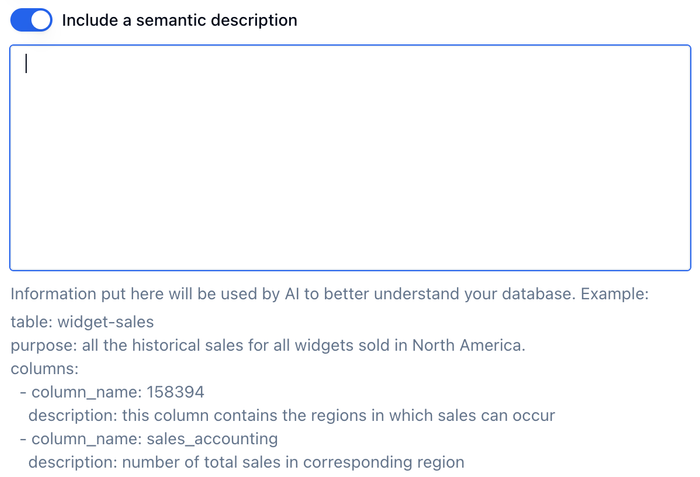
Task: Disable the semantic description toggle switch
Action: click(31, 20)
